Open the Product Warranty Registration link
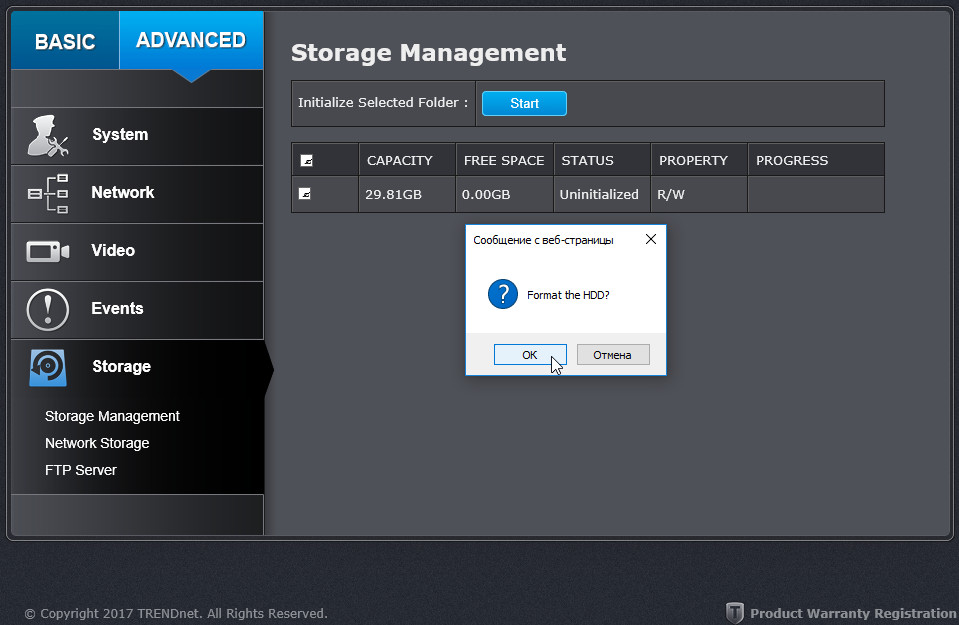The width and height of the screenshot is (959, 625). 852,613
